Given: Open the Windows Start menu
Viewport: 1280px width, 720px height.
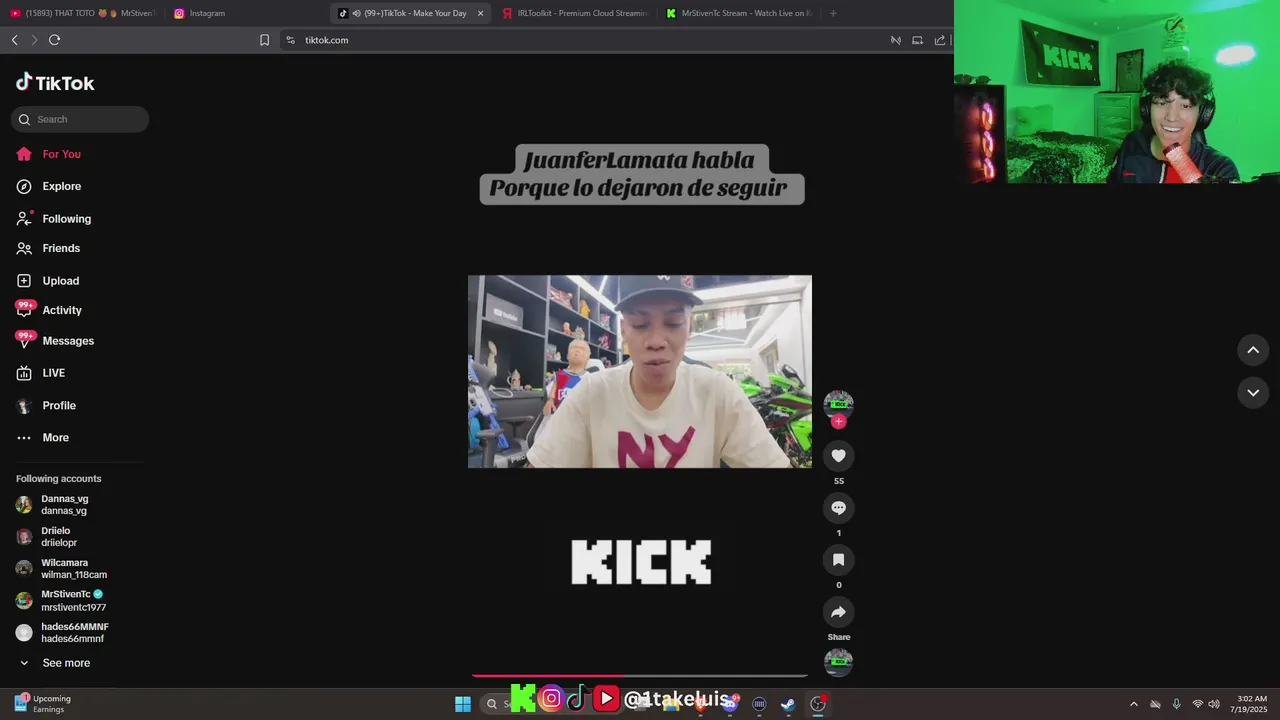Looking at the screenshot, I should pos(463,704).
